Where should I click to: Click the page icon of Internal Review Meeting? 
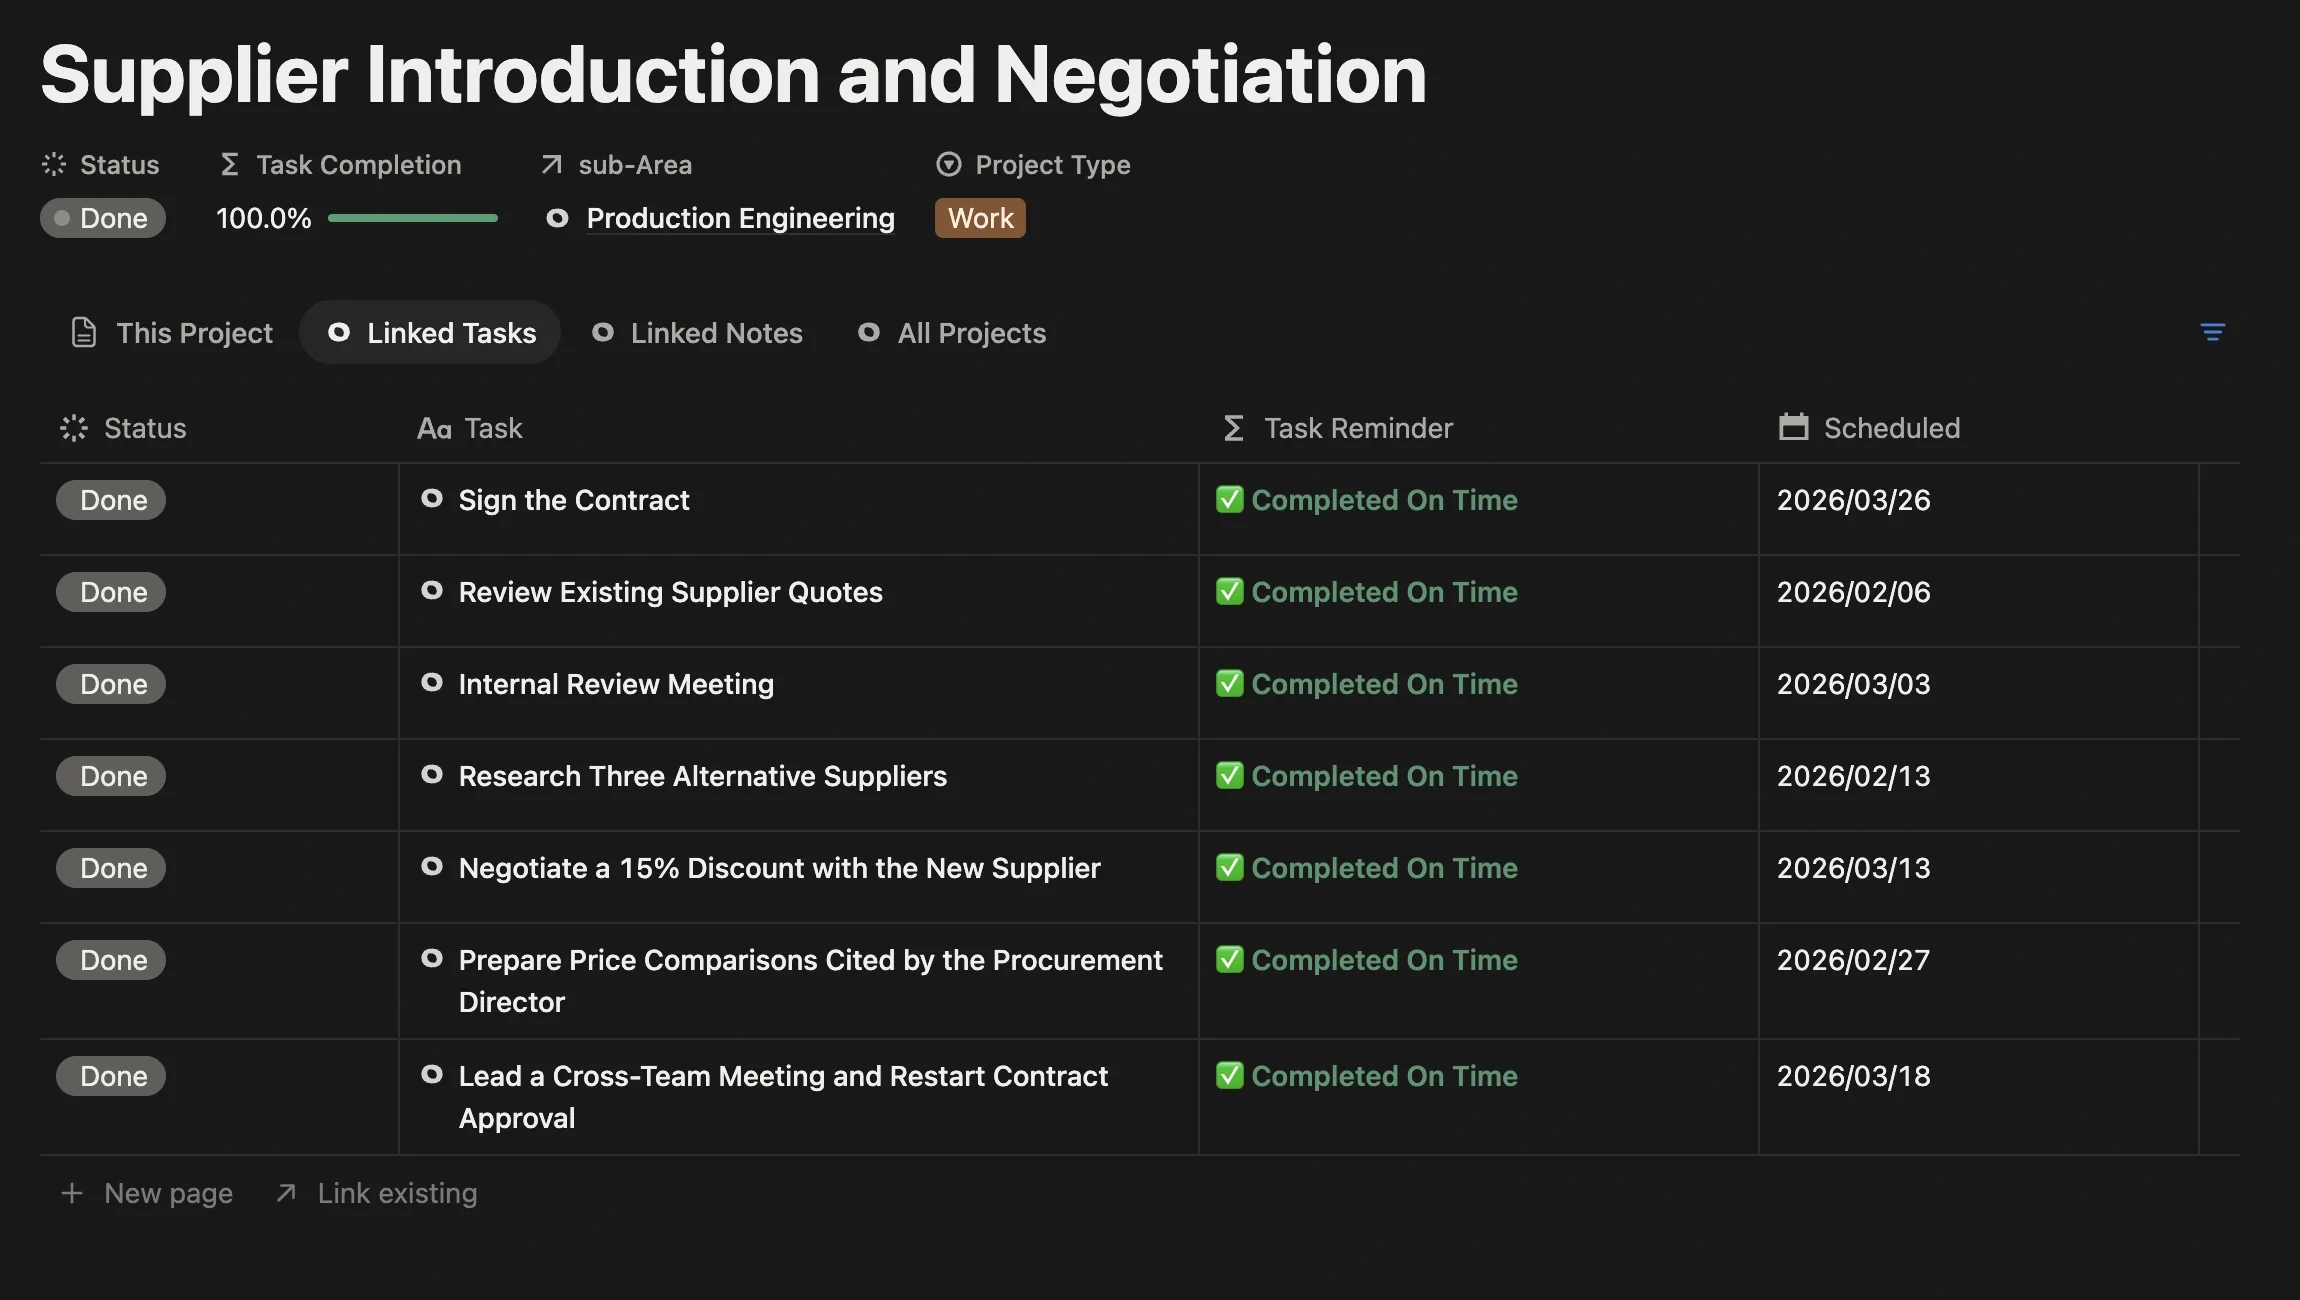click(432, 682)
